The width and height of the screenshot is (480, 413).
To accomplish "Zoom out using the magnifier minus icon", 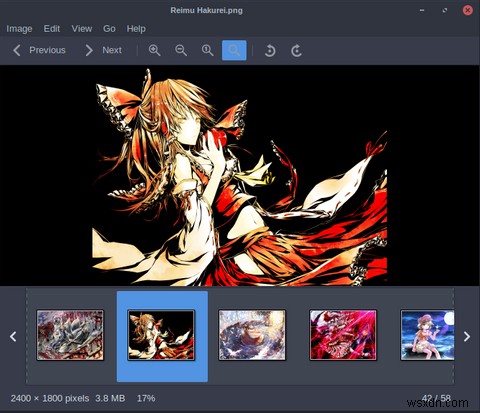I will [x=181, y=50].
